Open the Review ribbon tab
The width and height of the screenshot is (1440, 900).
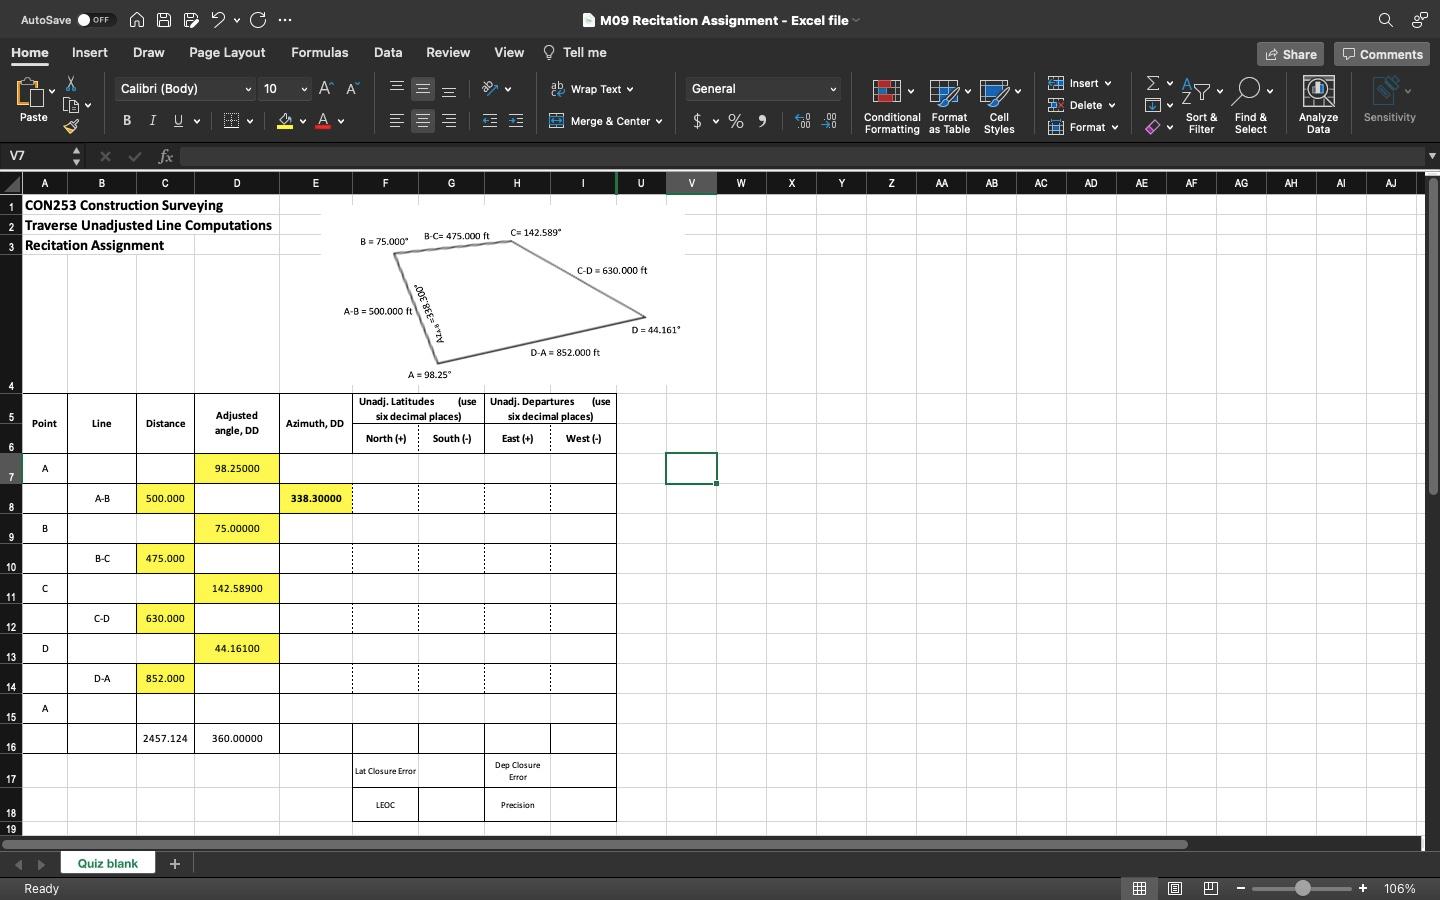[447, 52]
